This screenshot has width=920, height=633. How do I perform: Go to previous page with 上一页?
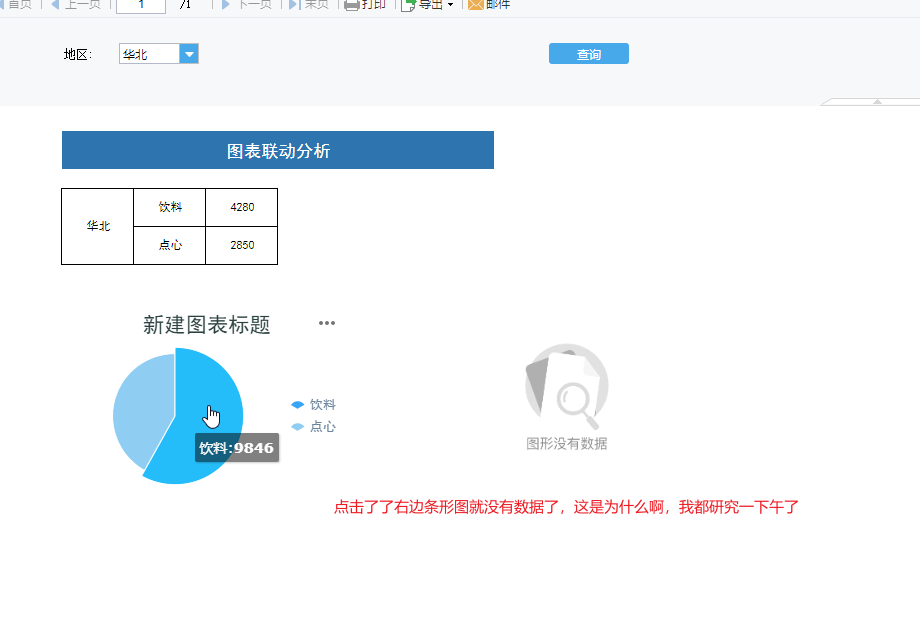pos(76,5)
